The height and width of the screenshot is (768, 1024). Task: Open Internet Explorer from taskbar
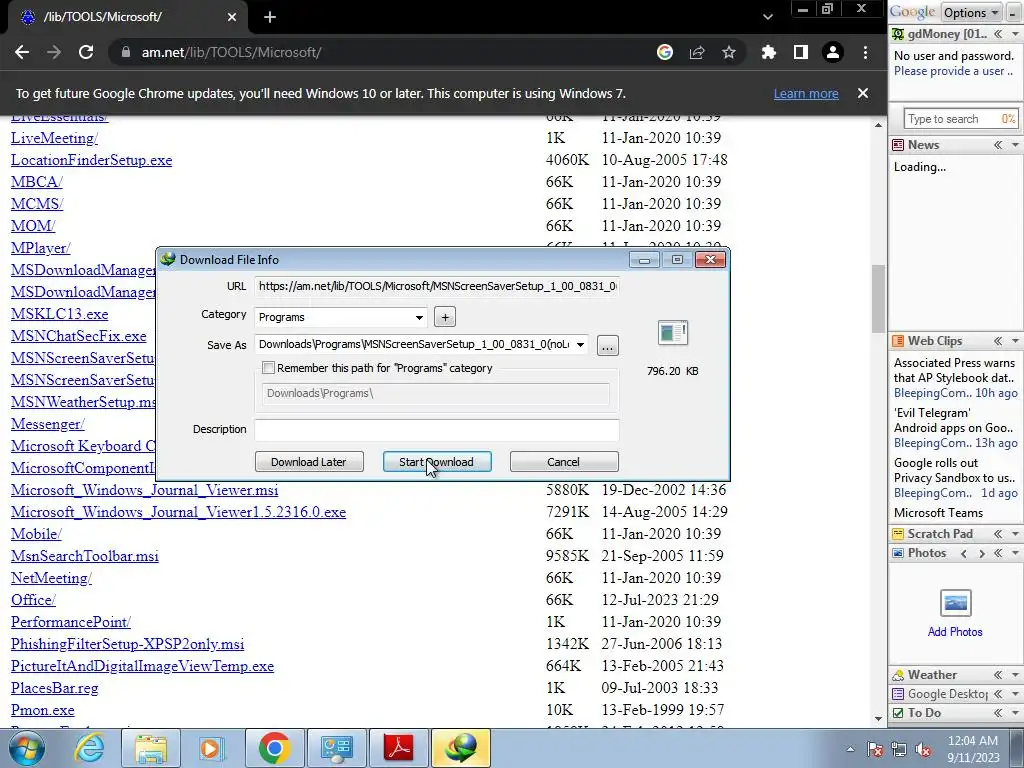pos(88,748)
